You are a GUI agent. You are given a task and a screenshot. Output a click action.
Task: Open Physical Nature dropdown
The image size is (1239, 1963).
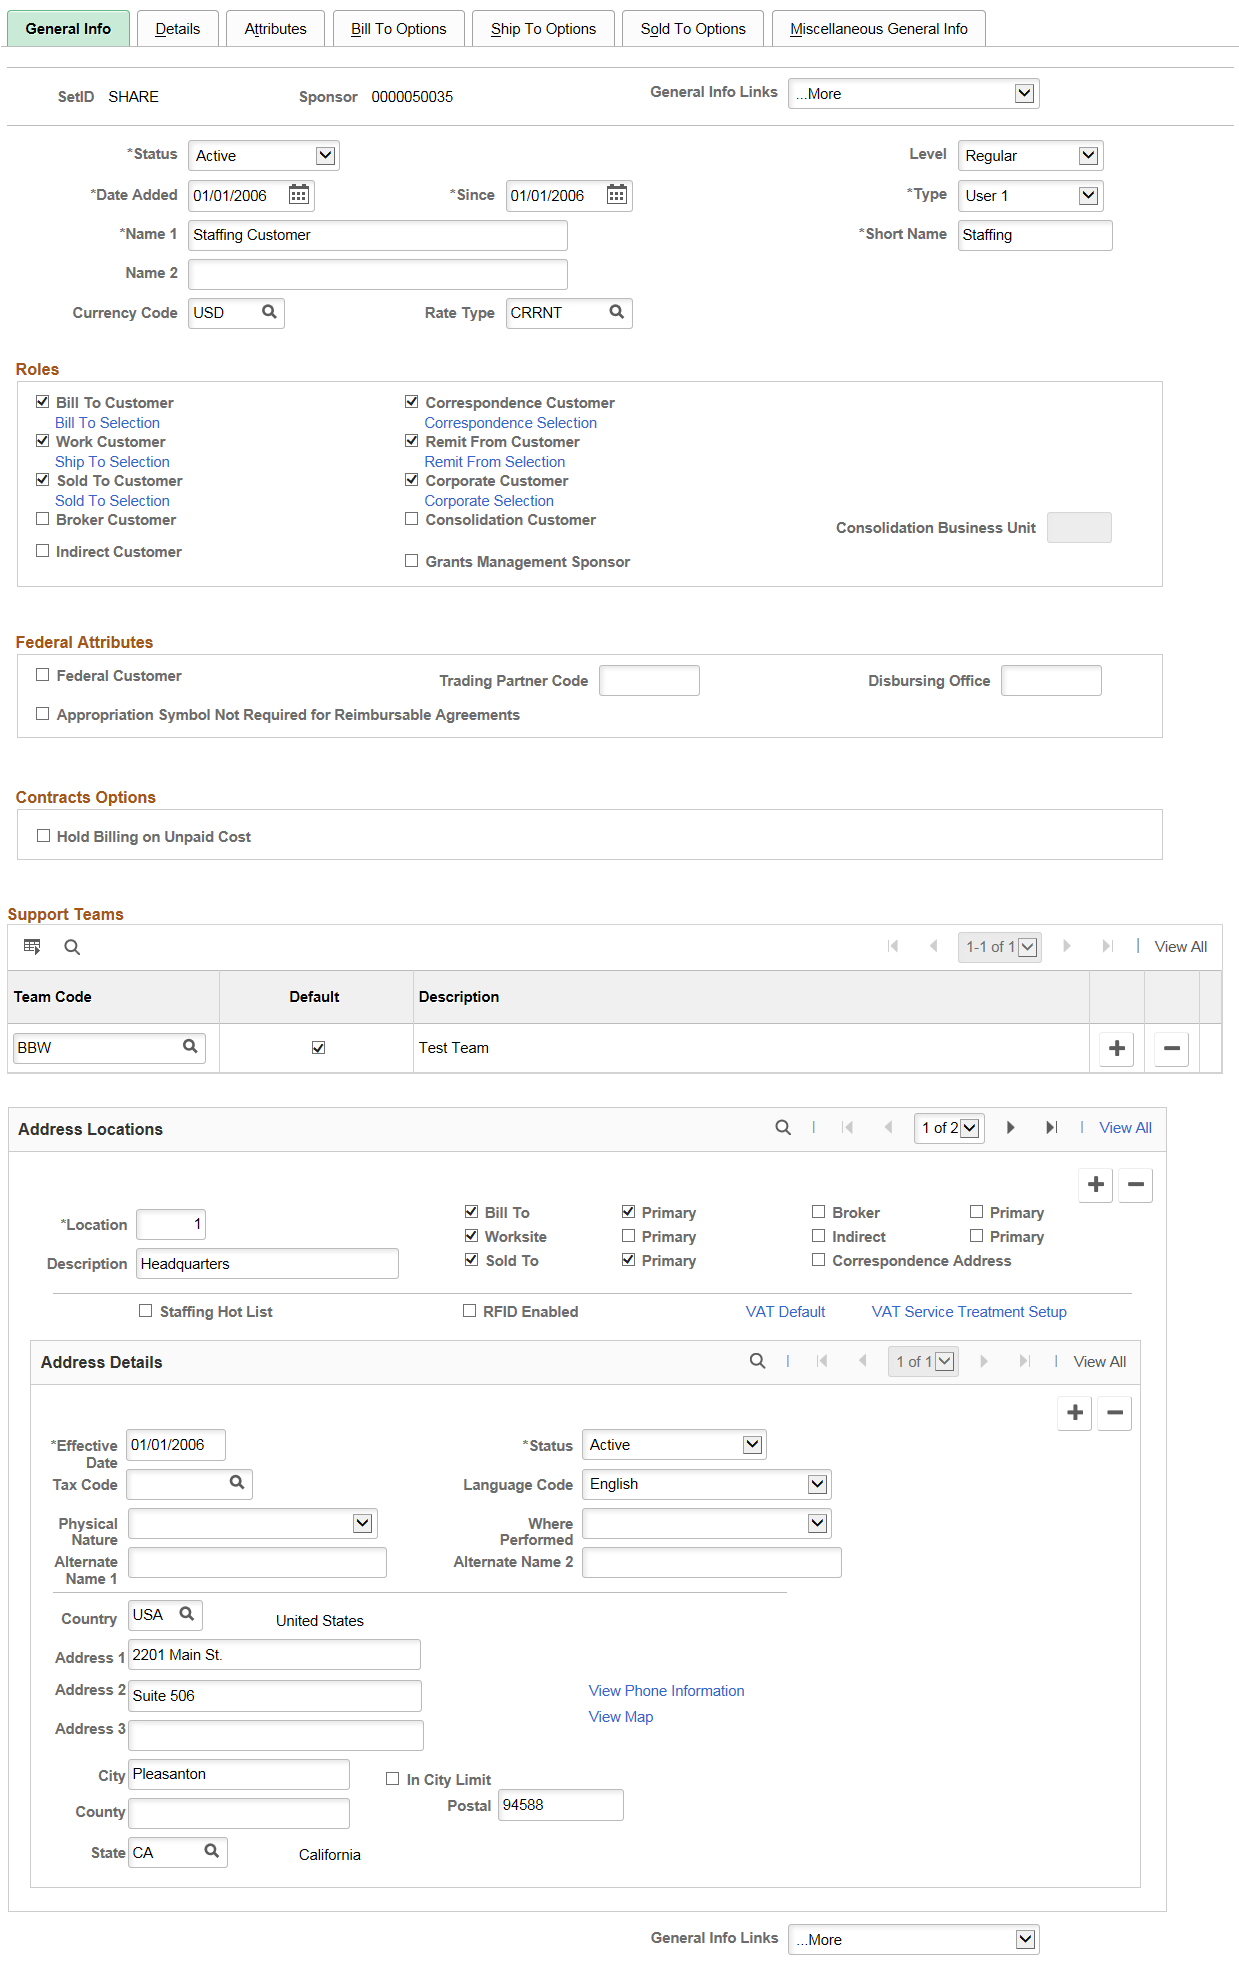coord(253,1523)
